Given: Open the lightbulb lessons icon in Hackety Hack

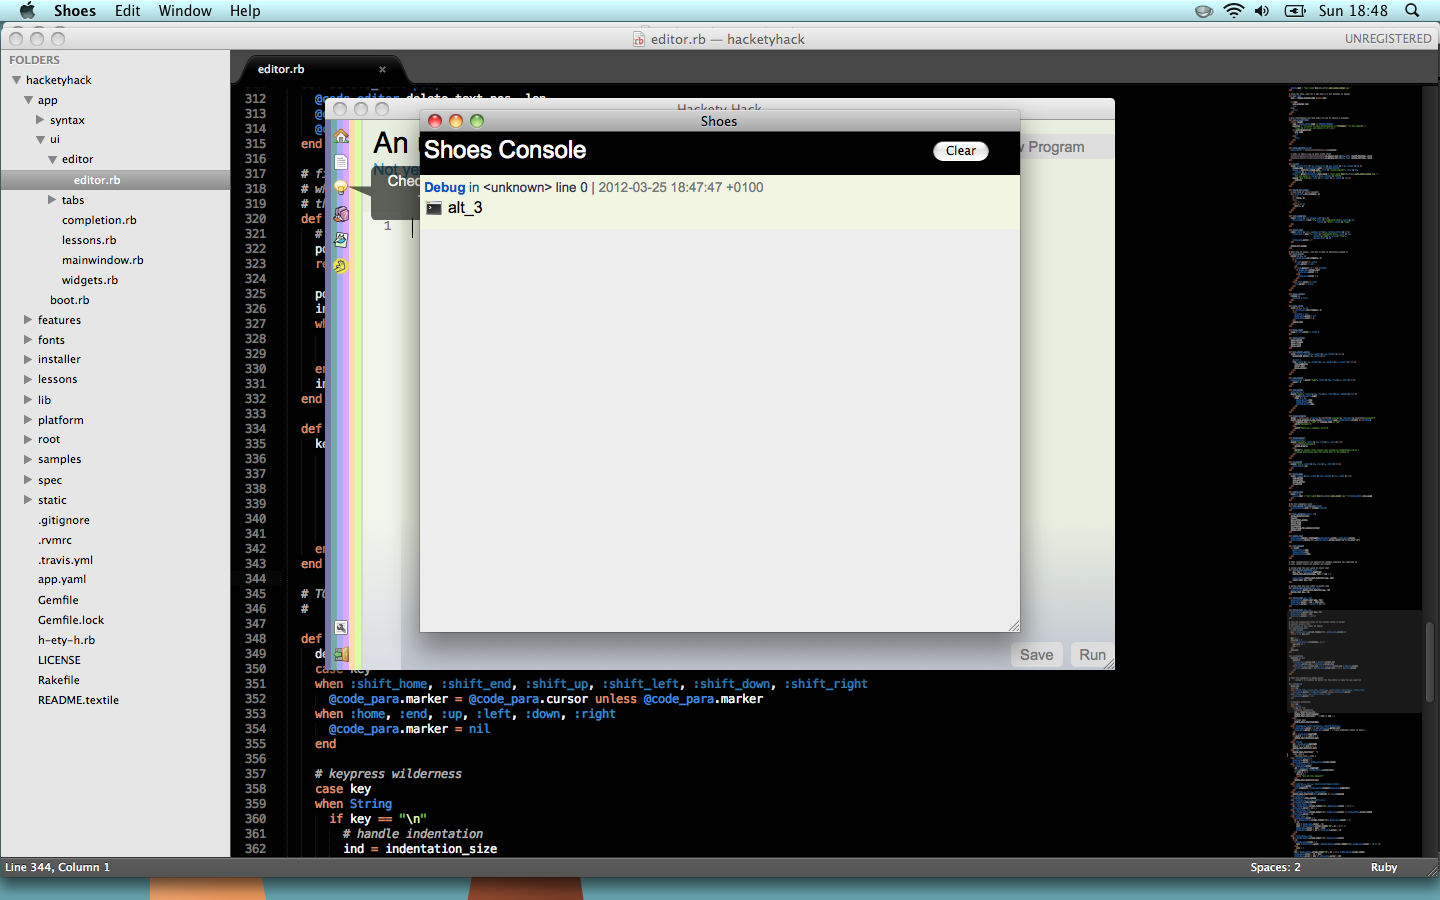Looking at the screenshot, I should [x=341, y=188].
